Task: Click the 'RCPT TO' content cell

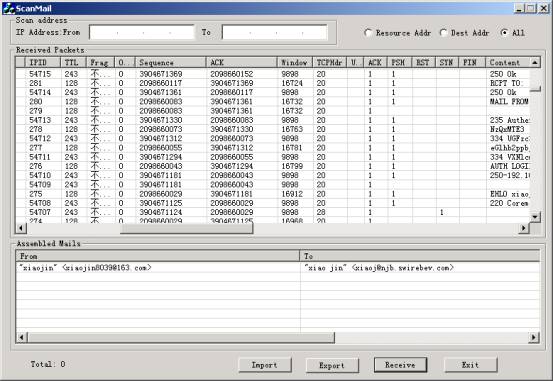Action: point(508,83)
